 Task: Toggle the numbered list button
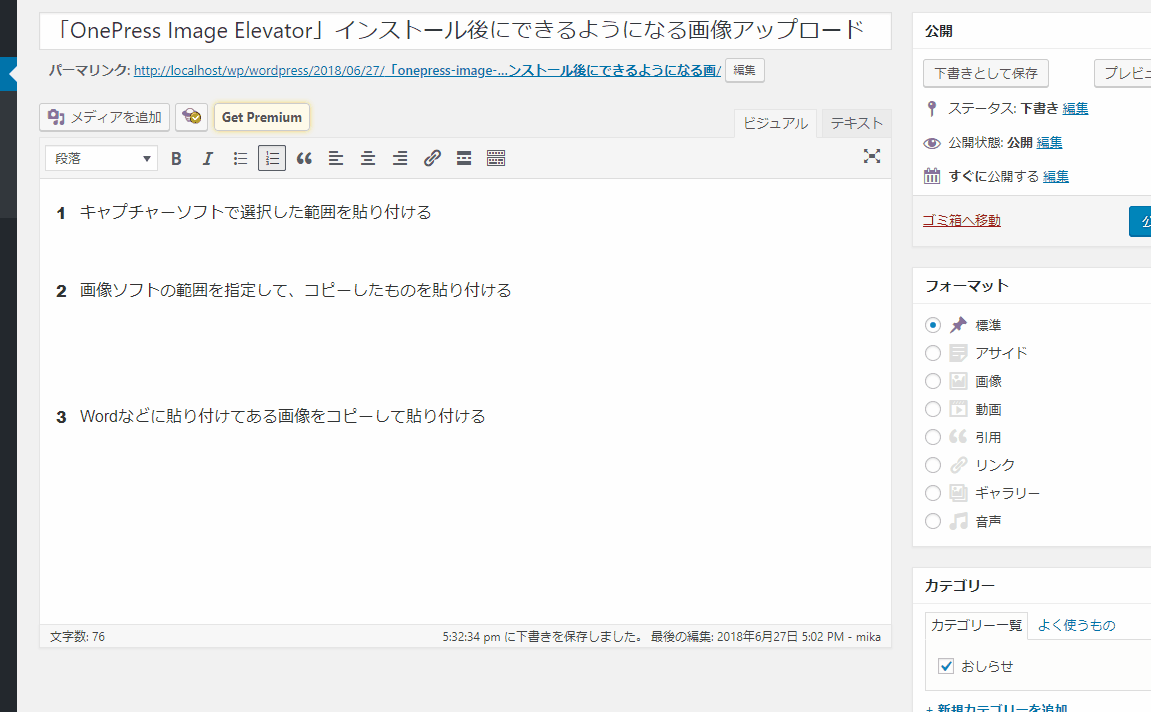coord(272,158)
